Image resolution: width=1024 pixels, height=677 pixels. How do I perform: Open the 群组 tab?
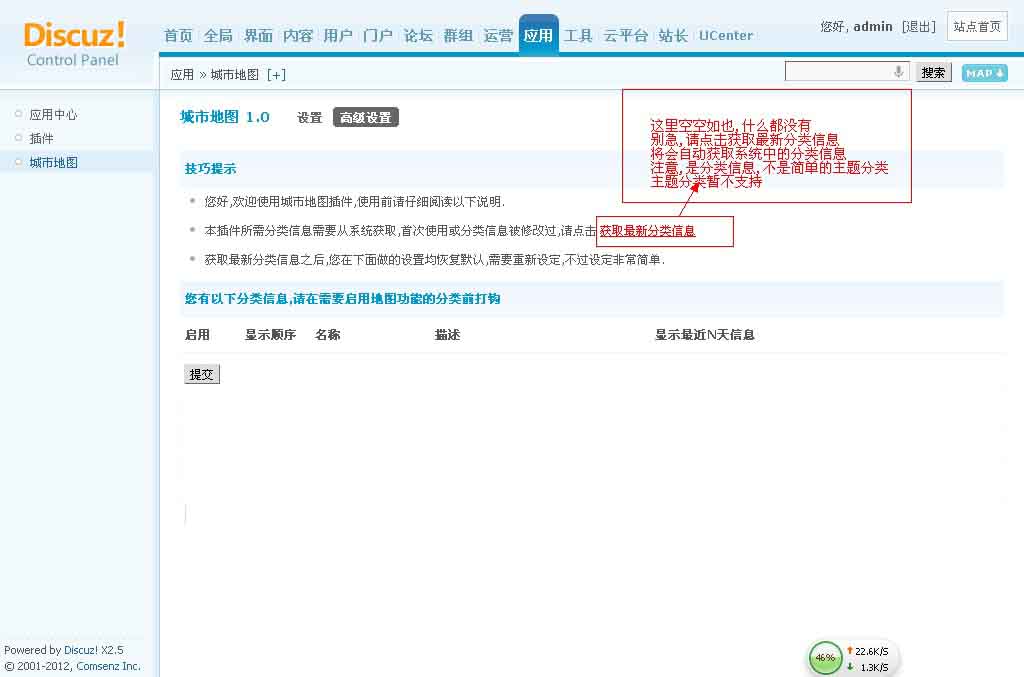(x=458, y=35)
